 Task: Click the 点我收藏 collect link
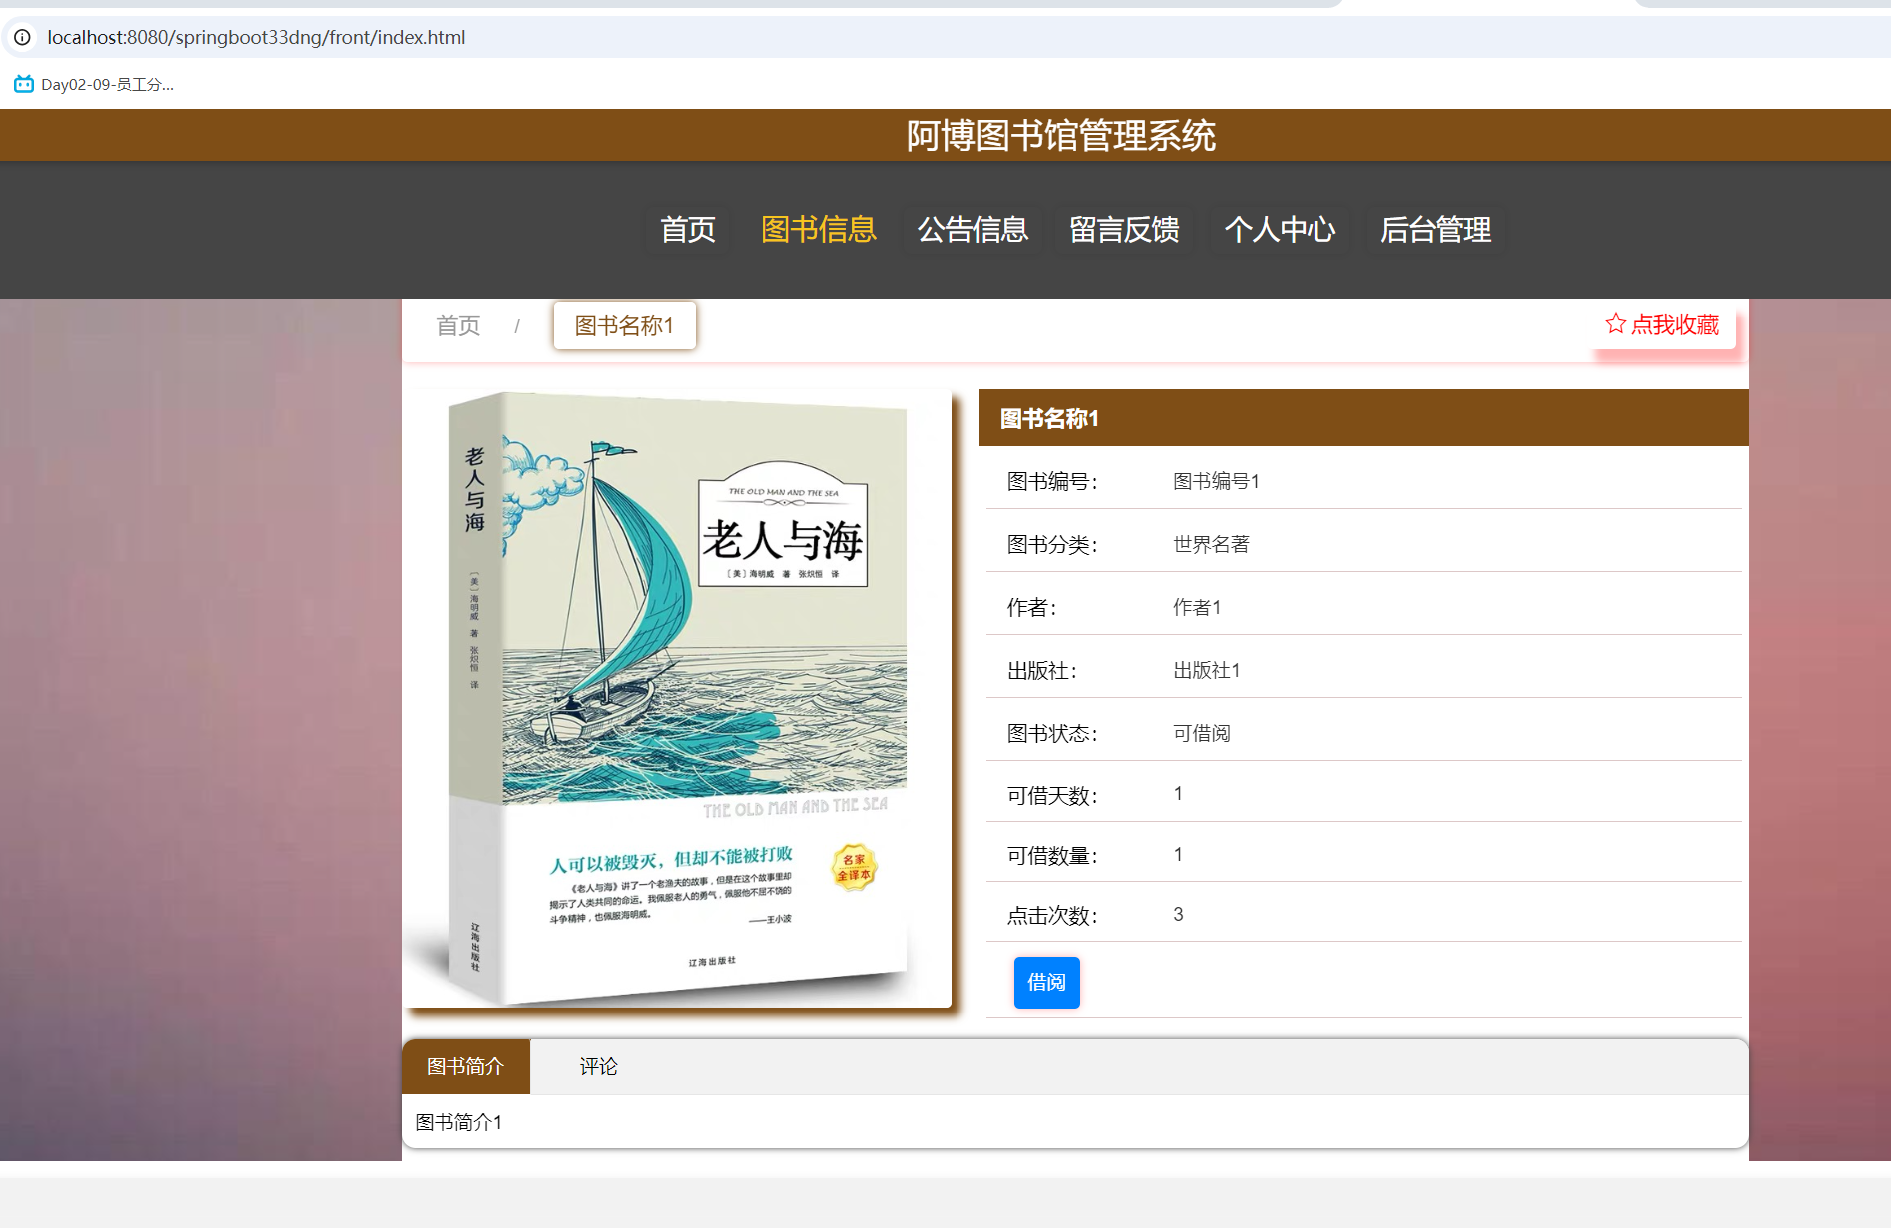pyautogui.click(x=1676, y=325)
